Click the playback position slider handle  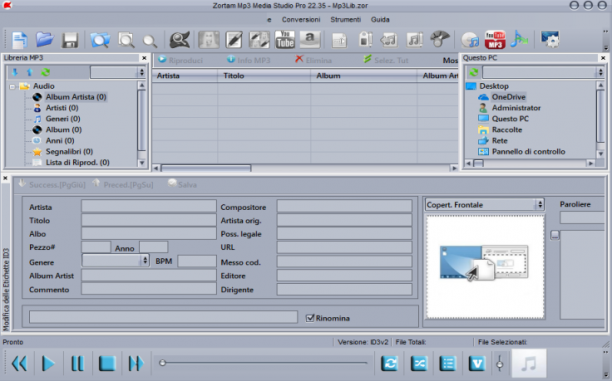tap(162, 363)
